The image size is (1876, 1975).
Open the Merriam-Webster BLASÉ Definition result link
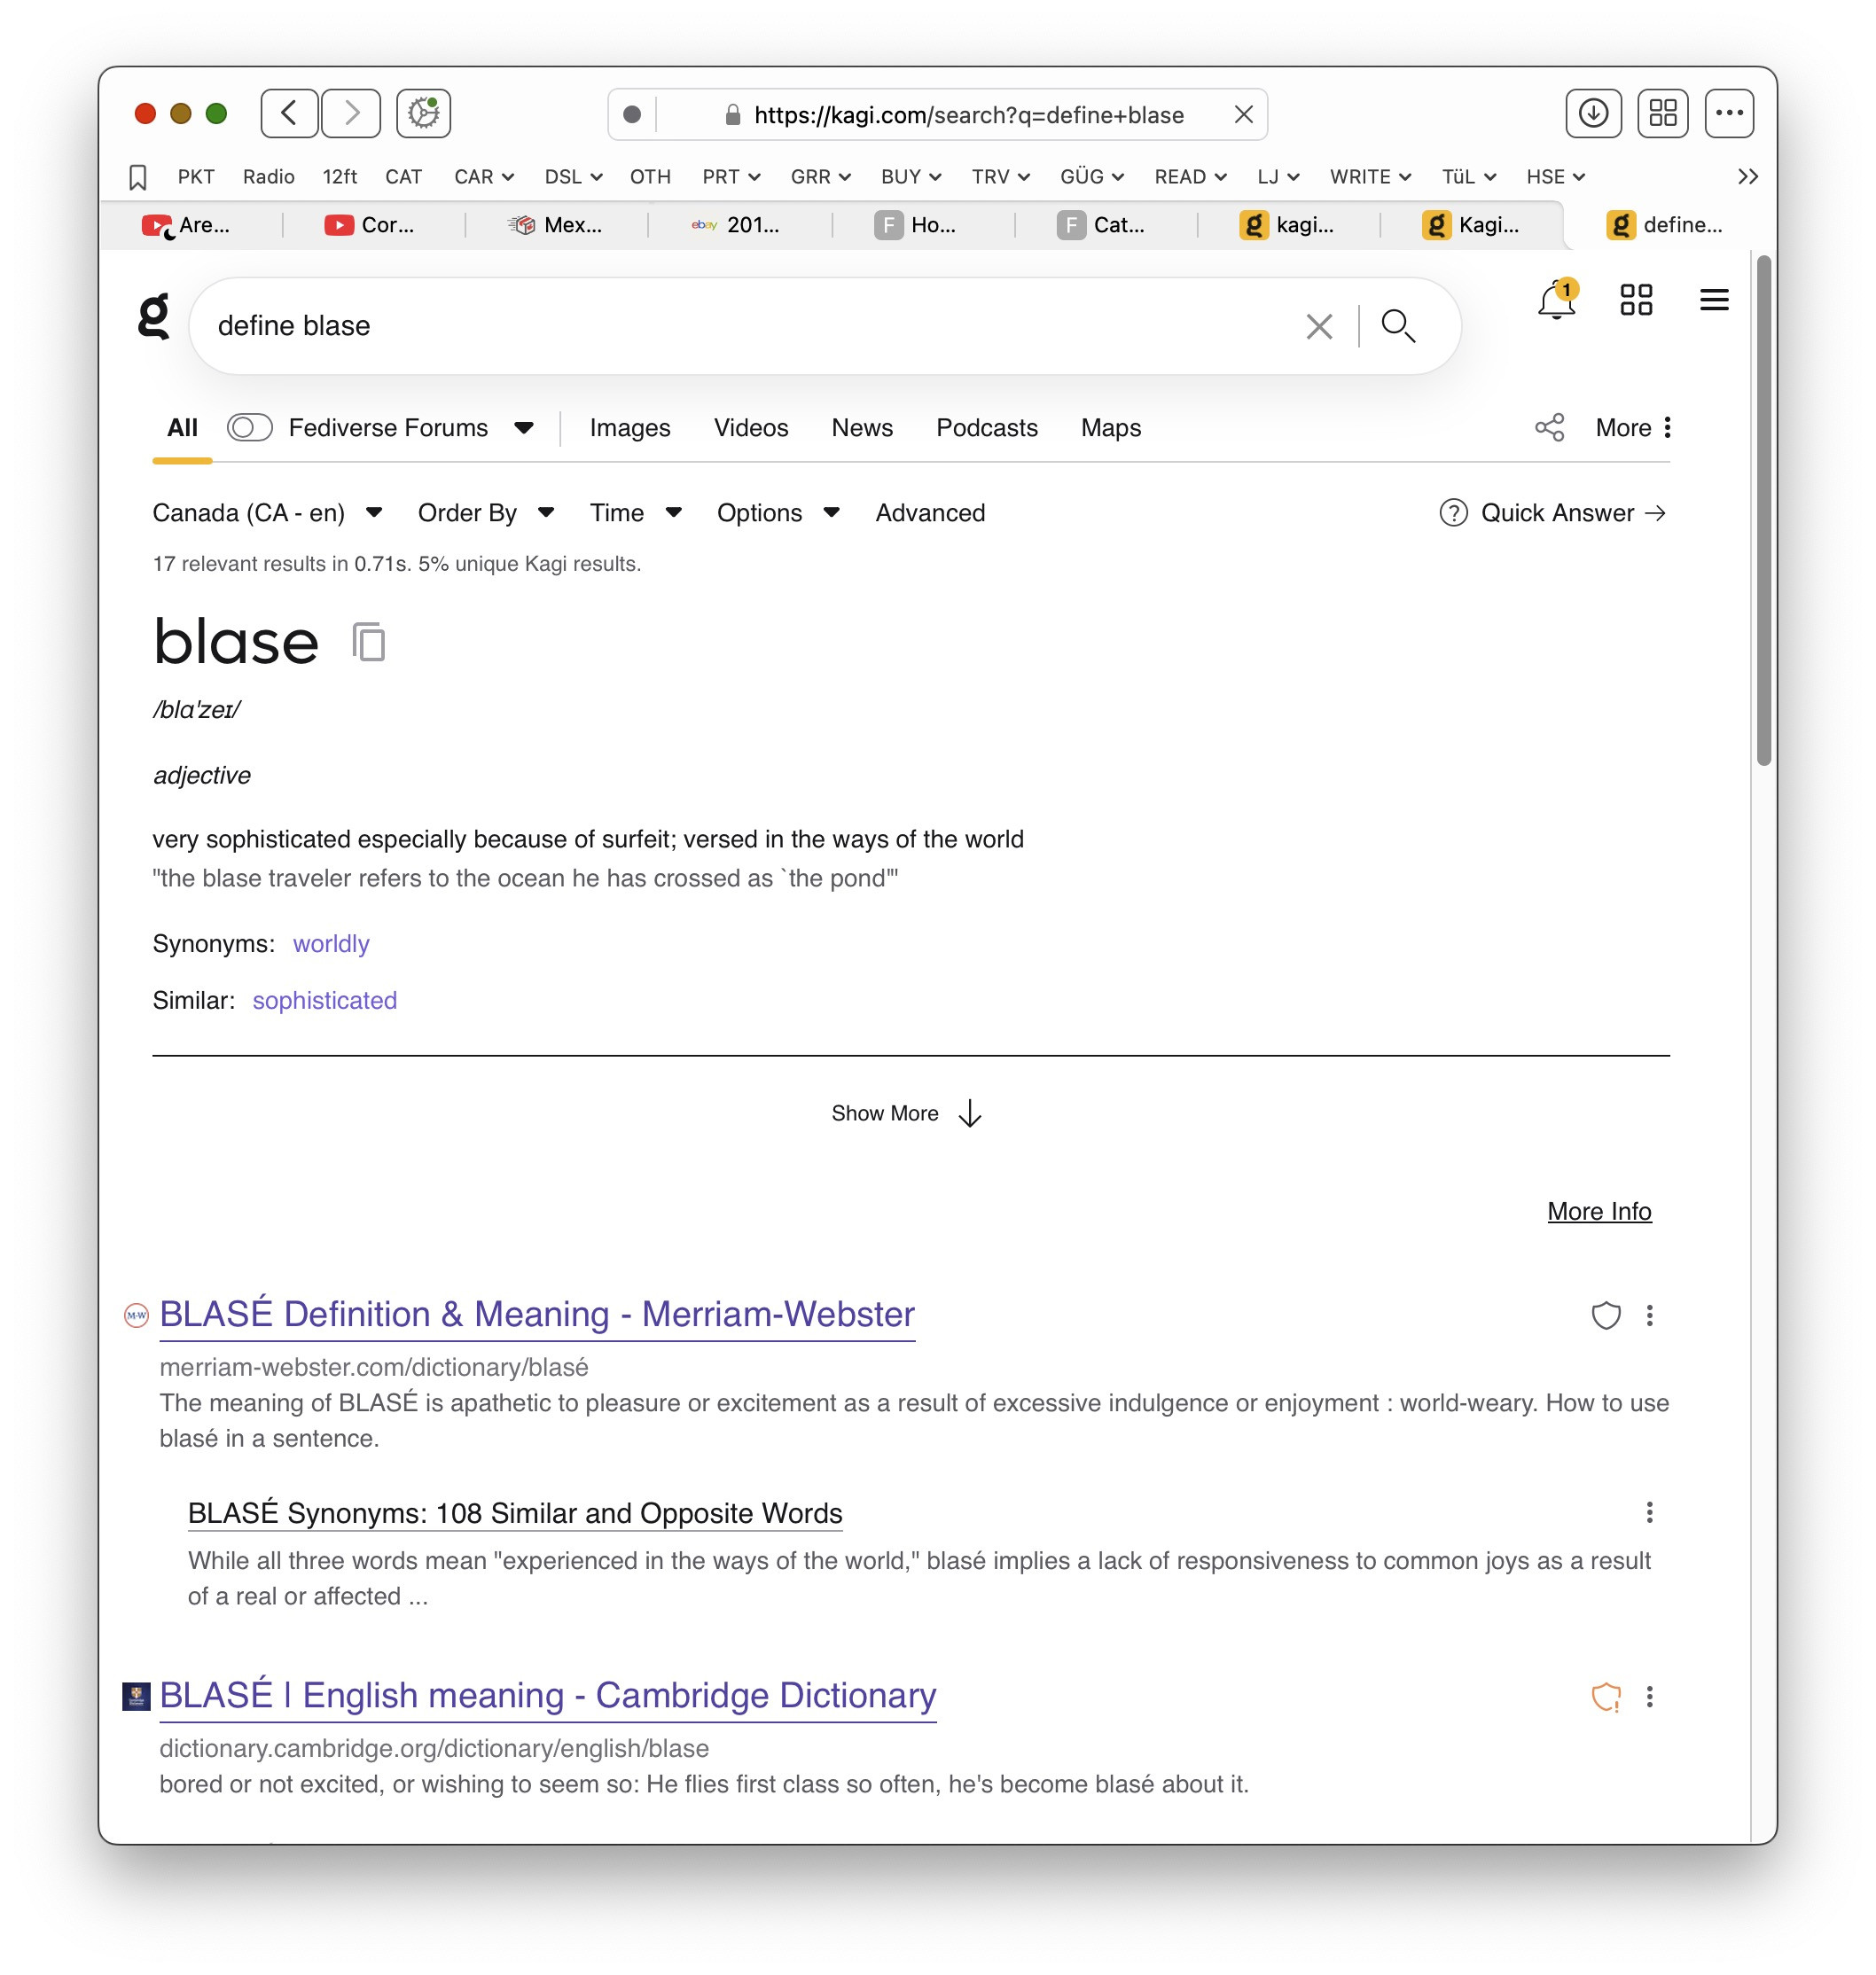coord(537,1314)
